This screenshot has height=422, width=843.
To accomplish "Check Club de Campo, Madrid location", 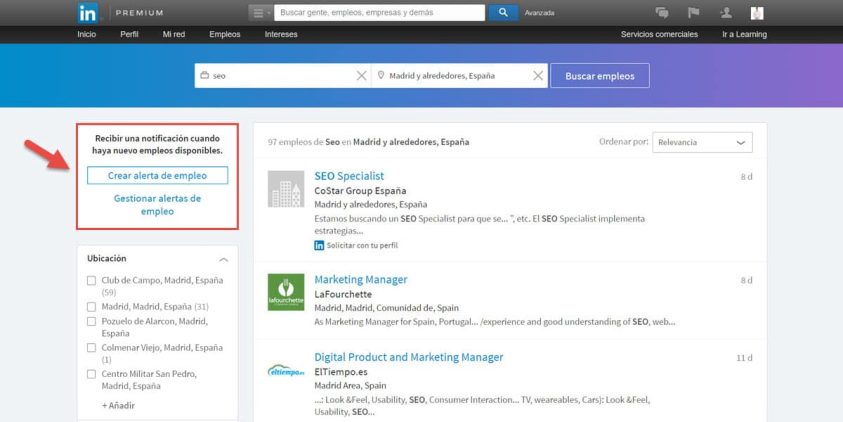I will [x=91, y=281].
